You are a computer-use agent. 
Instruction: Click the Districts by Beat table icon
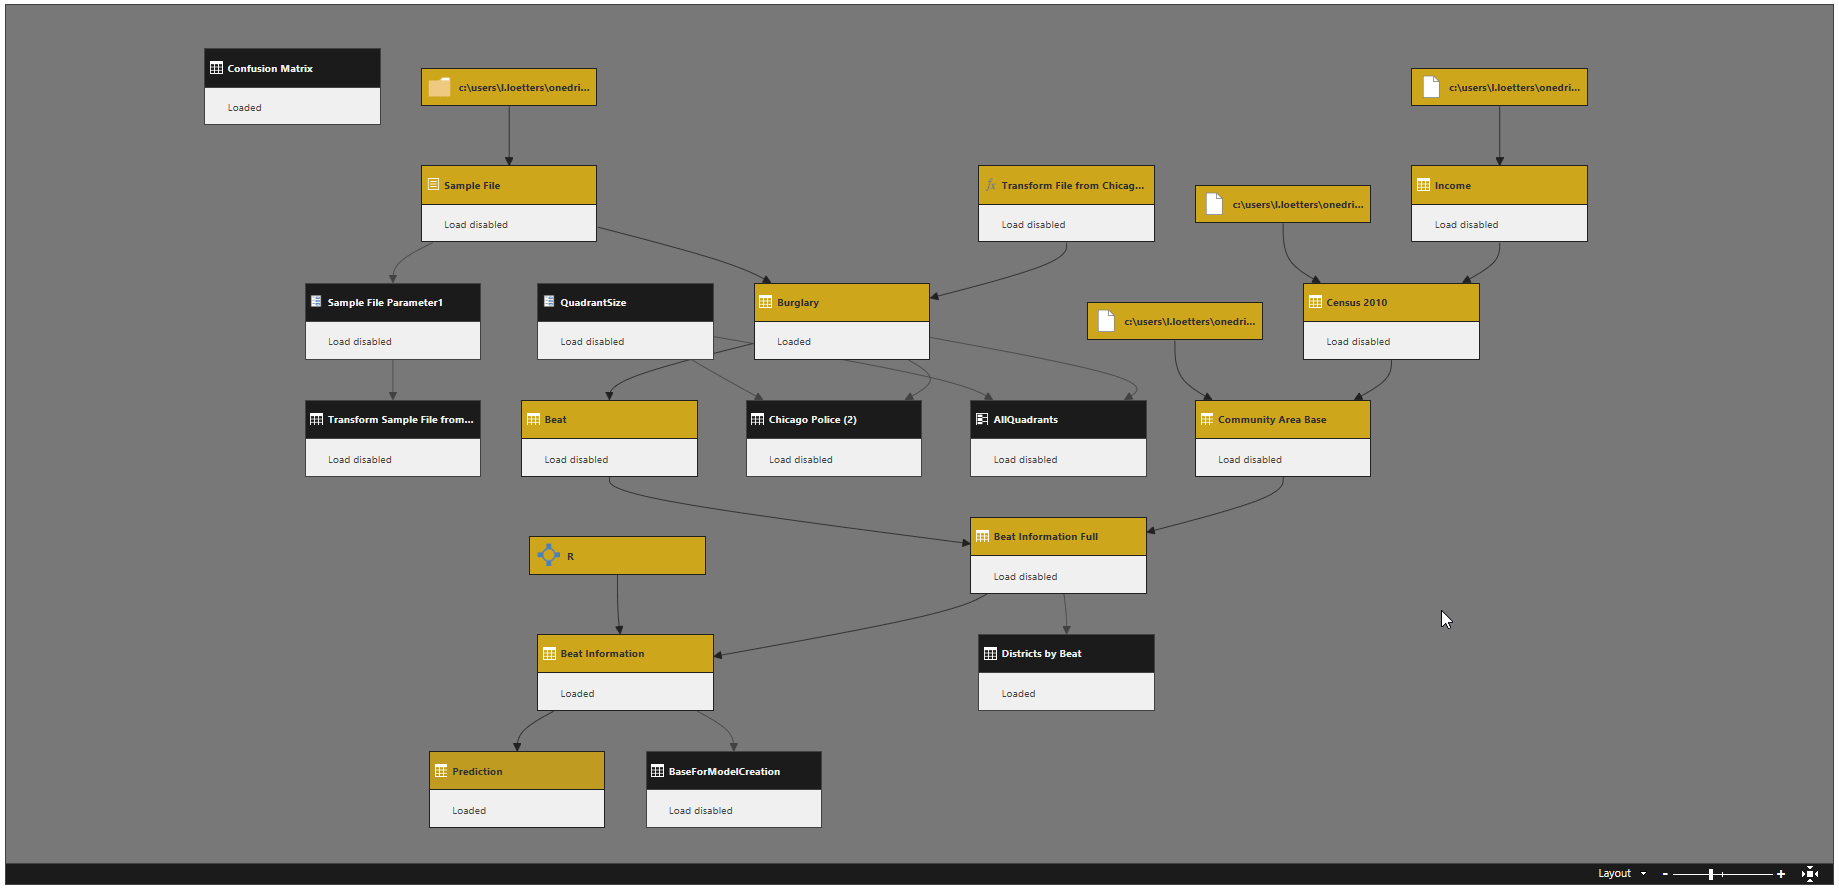(x=990, y=653)
